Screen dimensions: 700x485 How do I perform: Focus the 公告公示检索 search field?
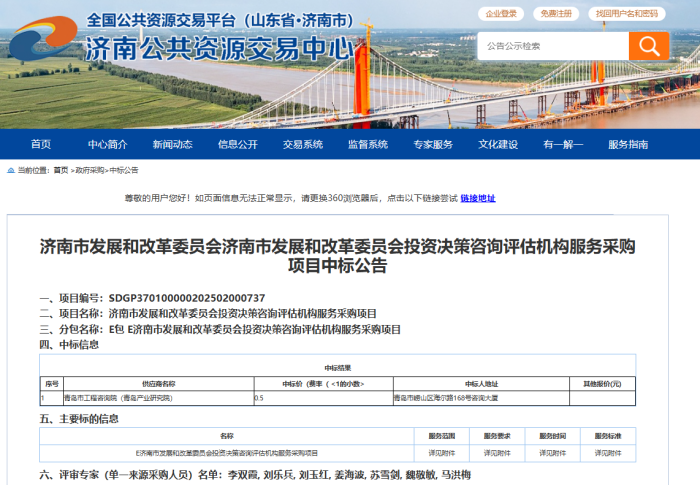553,46
